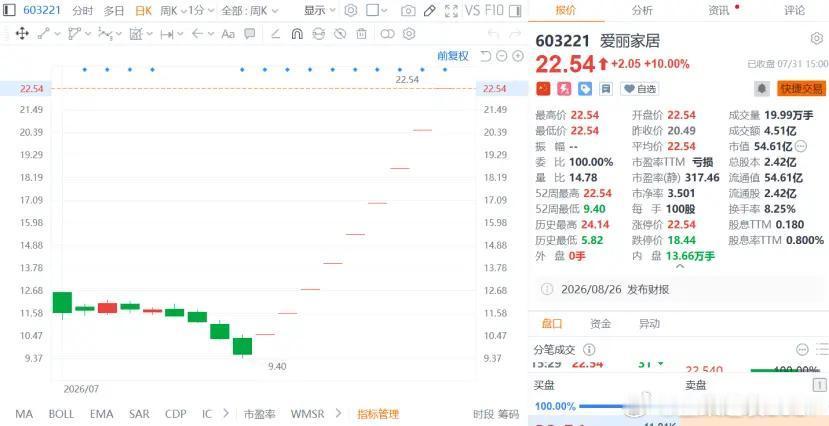Open the 全部:周K dropdown
Image resolution: width=829 pixels, height=426 pixels.
pos(248,11)
